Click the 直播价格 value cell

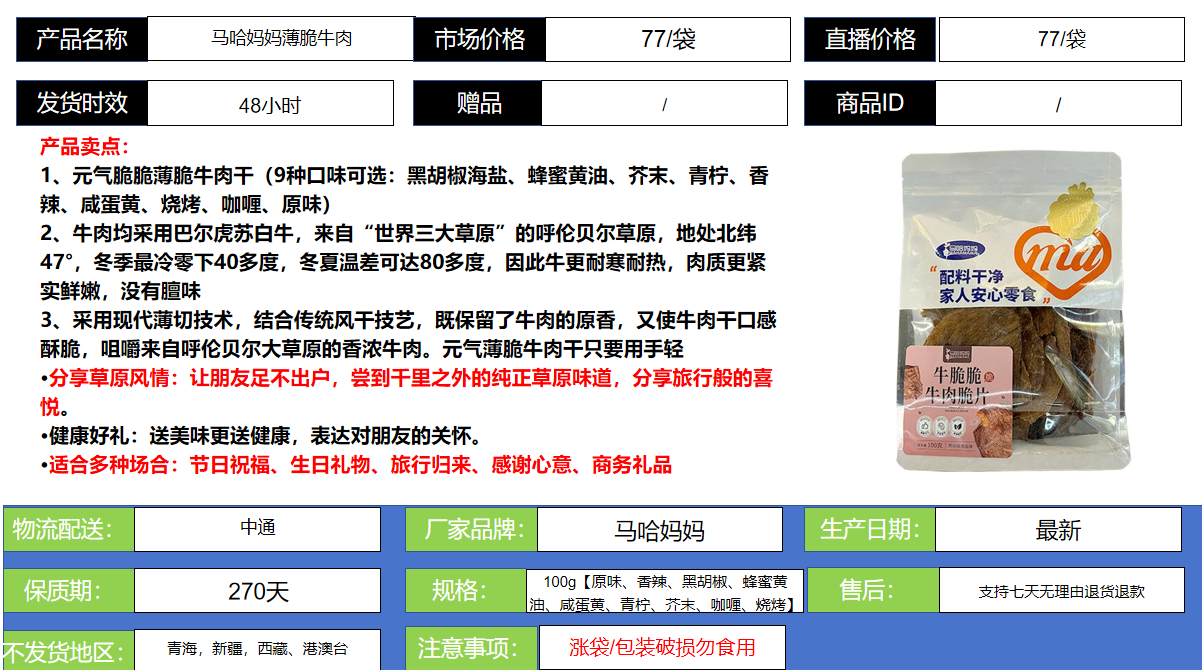coord(1061,39)
